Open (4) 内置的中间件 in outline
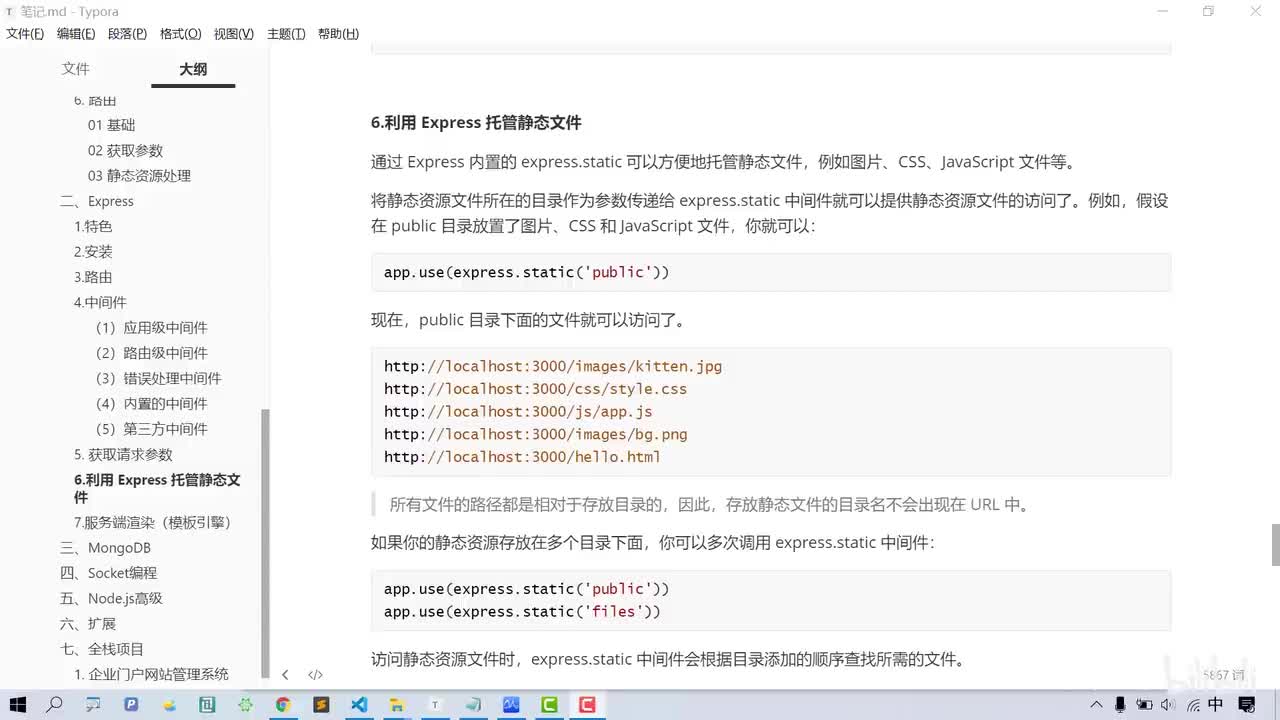Viewport: 1280px width, 720px height. tap(151, 403)
